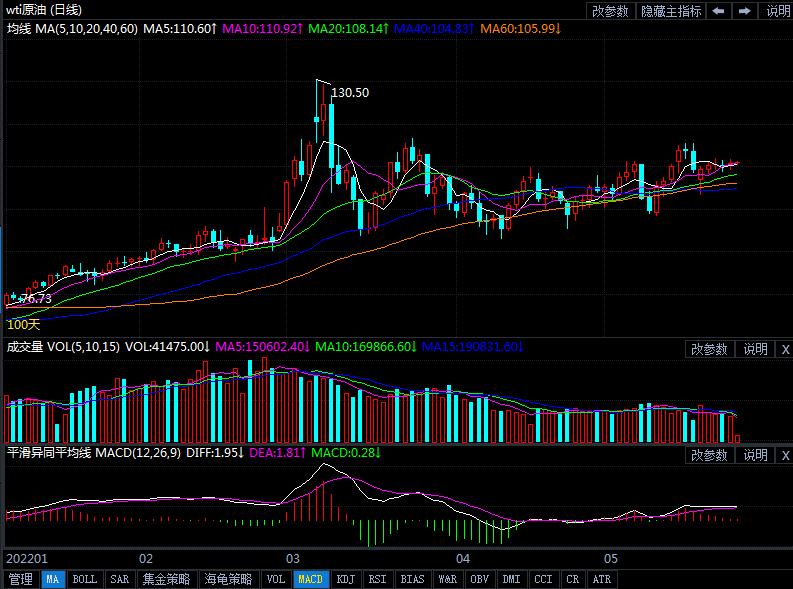
Task: Select the RSI indicator tab
Action: coord(377,579)
